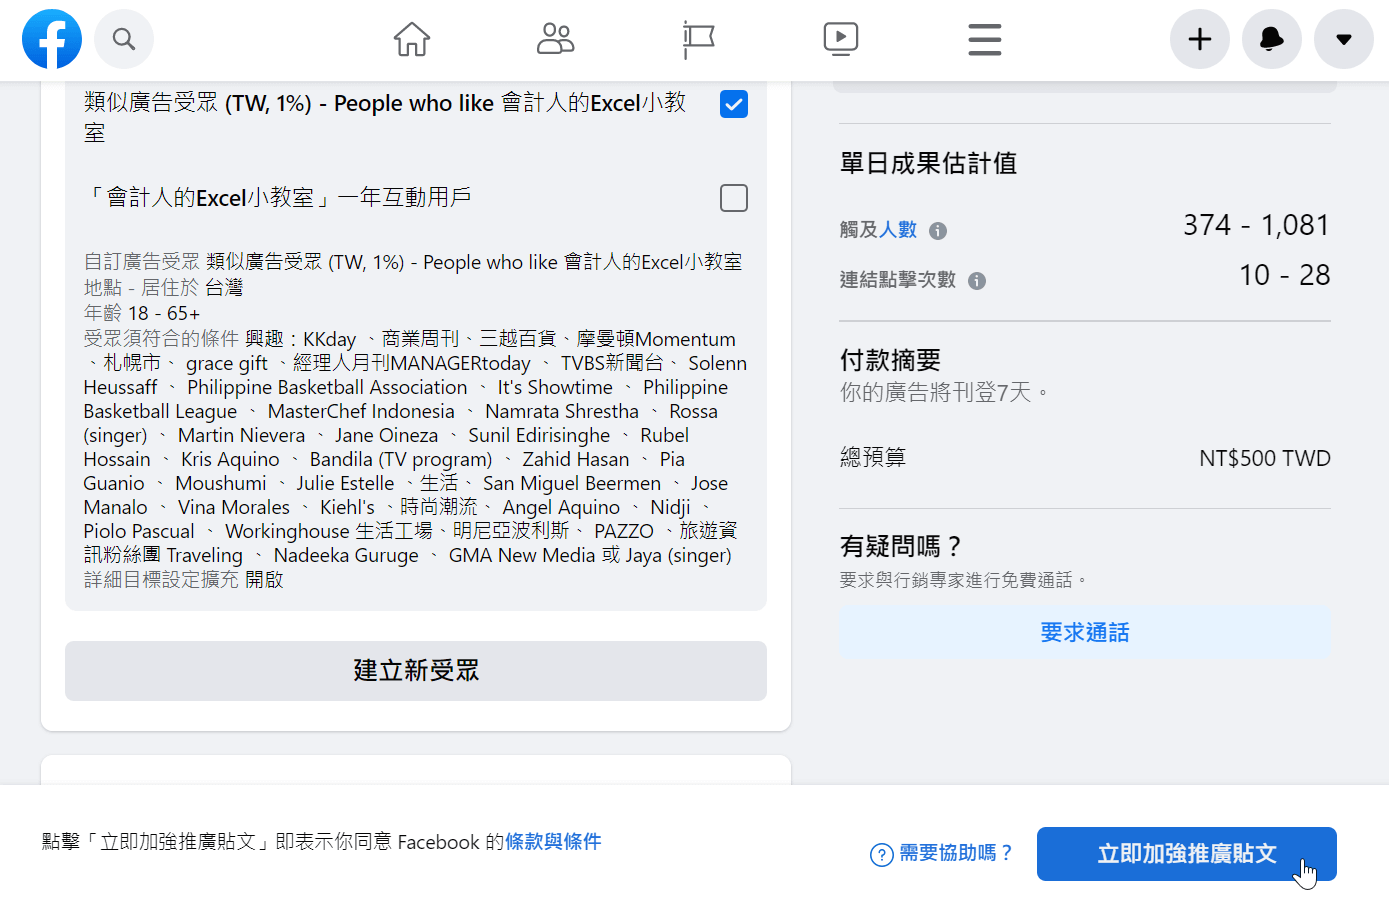Click the 開啟 detailed targeting expansion text
This screenshot has width=1389, height=897.
pos(264,580)
